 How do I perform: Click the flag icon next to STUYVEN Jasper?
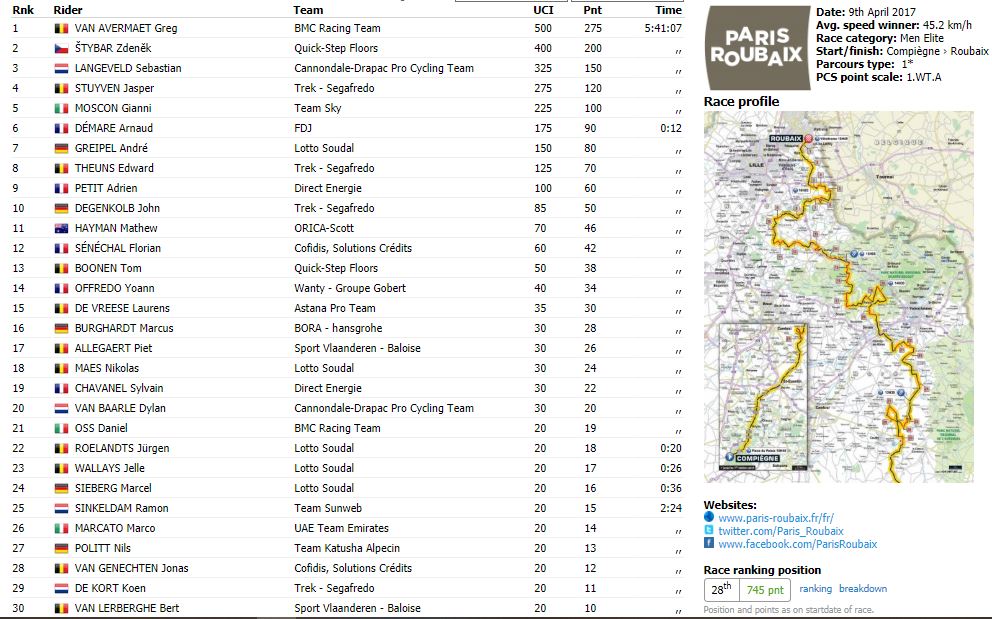pos(61,89)
